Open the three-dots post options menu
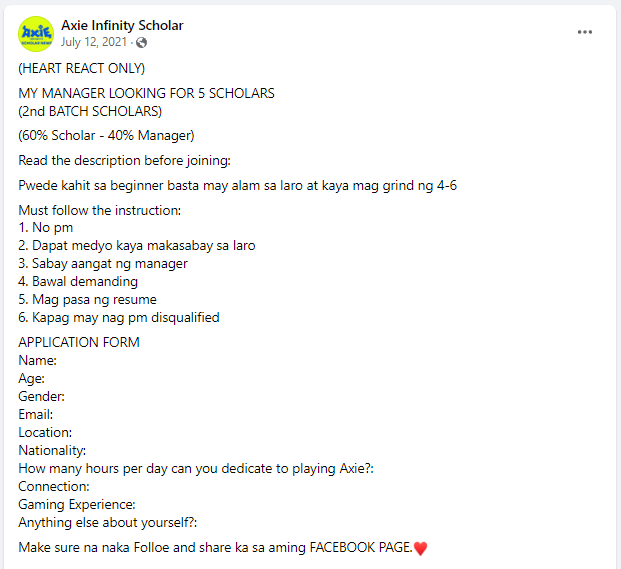621x569 pixels. (585, 32)
